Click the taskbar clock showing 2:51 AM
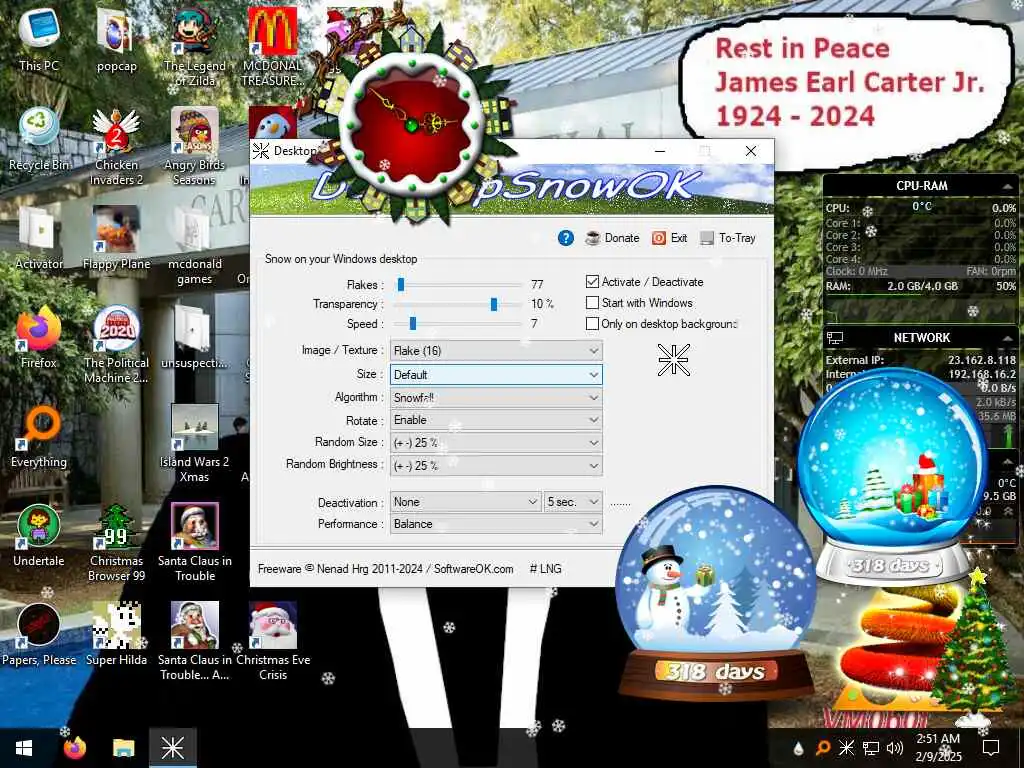Viewport: 1024px width, 768px height. click(938, 748)
